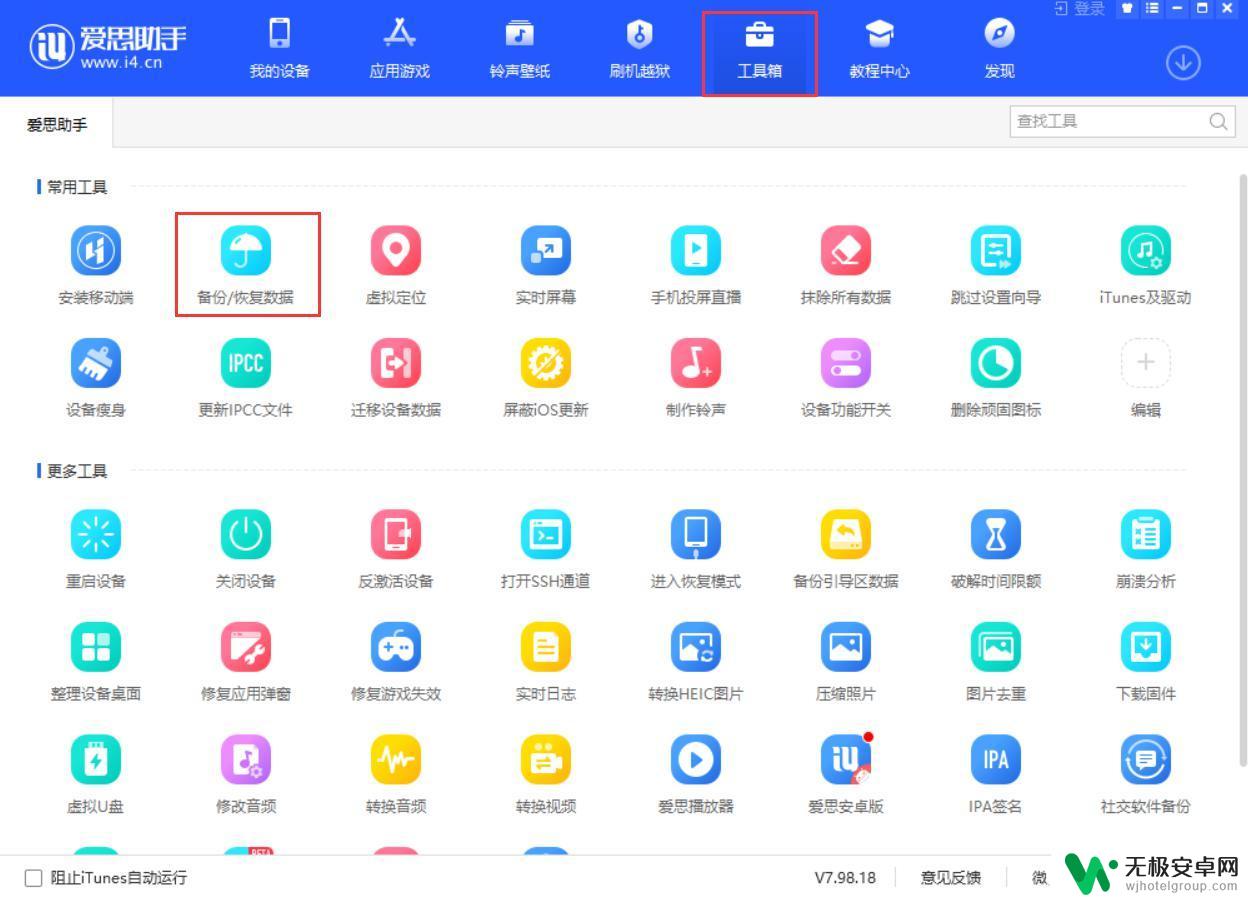Open 社交软件备份 tool
Viewport: 1248px width, 899px height.
coord(1146,760)
